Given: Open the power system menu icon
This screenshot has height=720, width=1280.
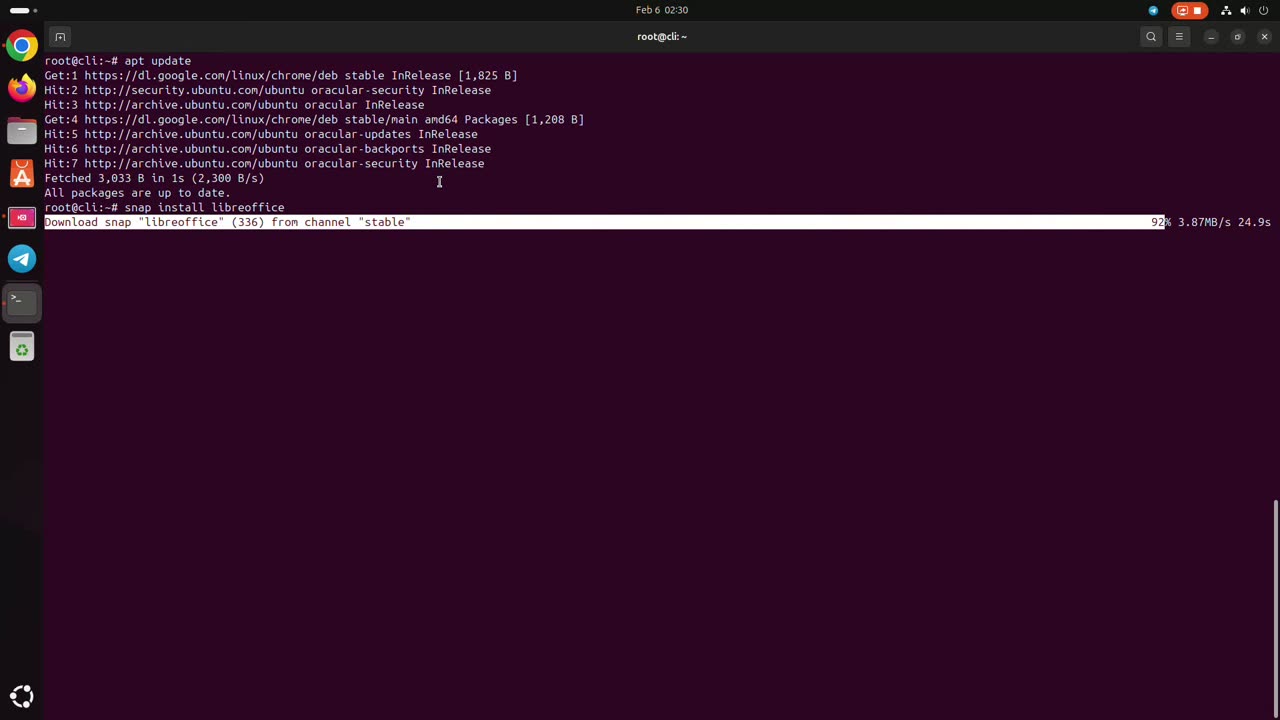Looking at the screenshot, I should [1264, 10].
